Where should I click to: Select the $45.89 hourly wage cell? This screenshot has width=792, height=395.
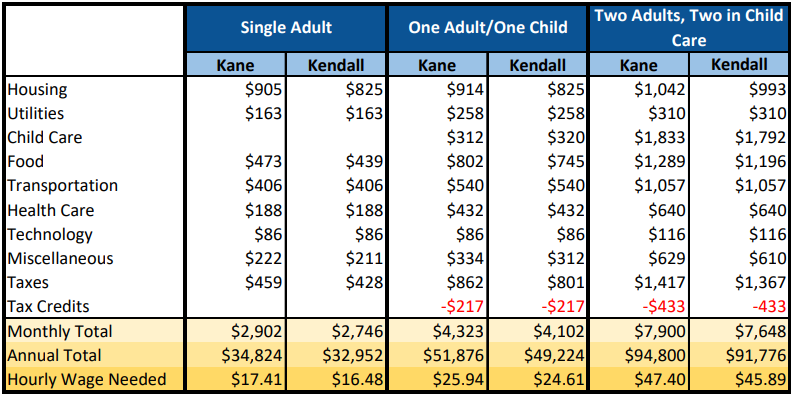[x=758, y=379]
